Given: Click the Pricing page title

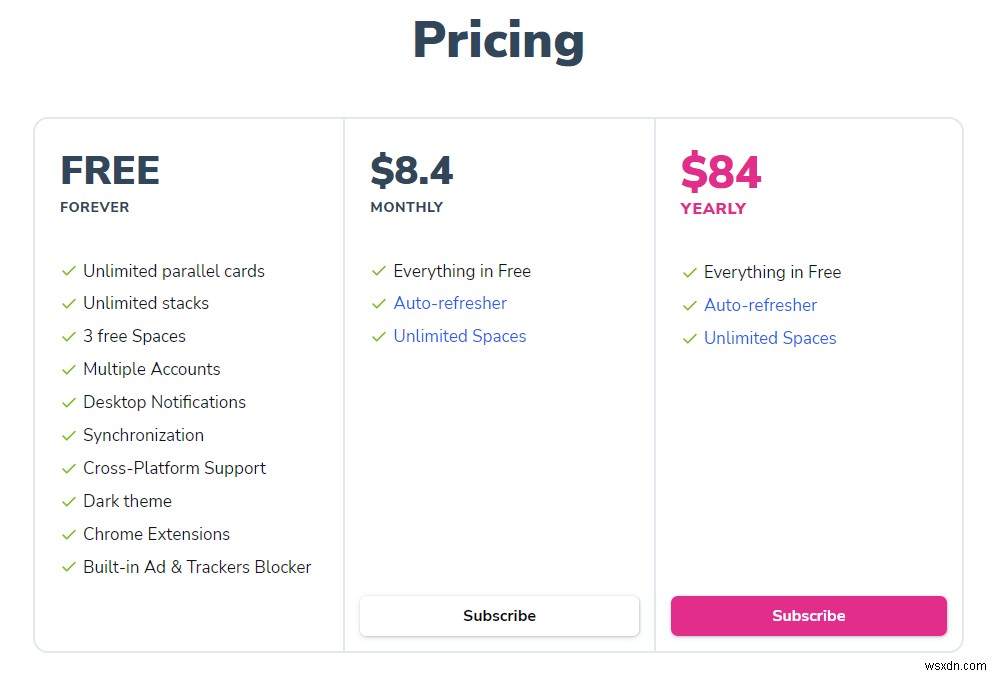Looking at the screenshot, I should (498, 41).
